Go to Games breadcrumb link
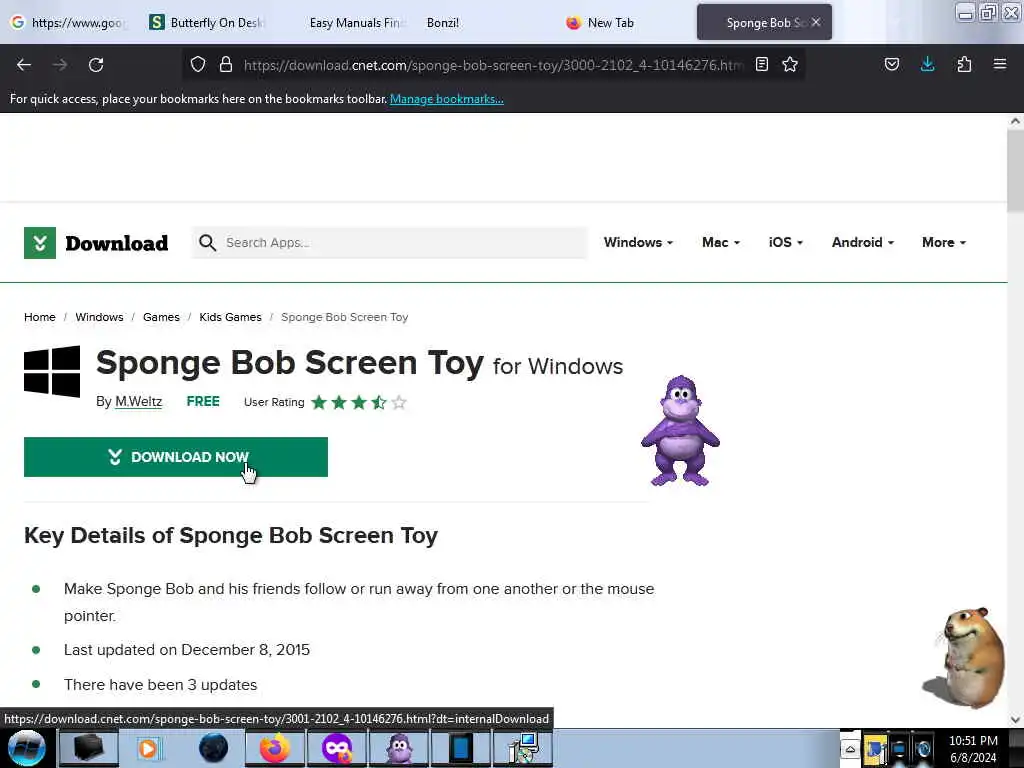This screenshot has width=1024, height=768. point(161,317)
